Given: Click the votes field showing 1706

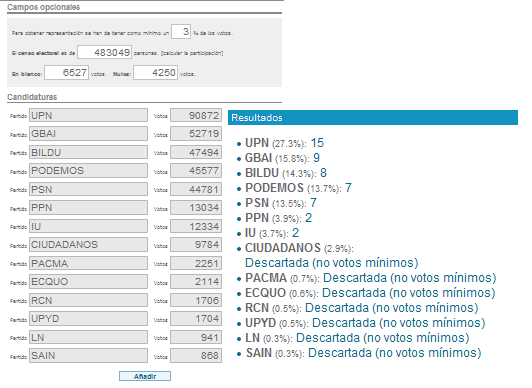Looking at the screenshot, I should (x=196, y=300).
